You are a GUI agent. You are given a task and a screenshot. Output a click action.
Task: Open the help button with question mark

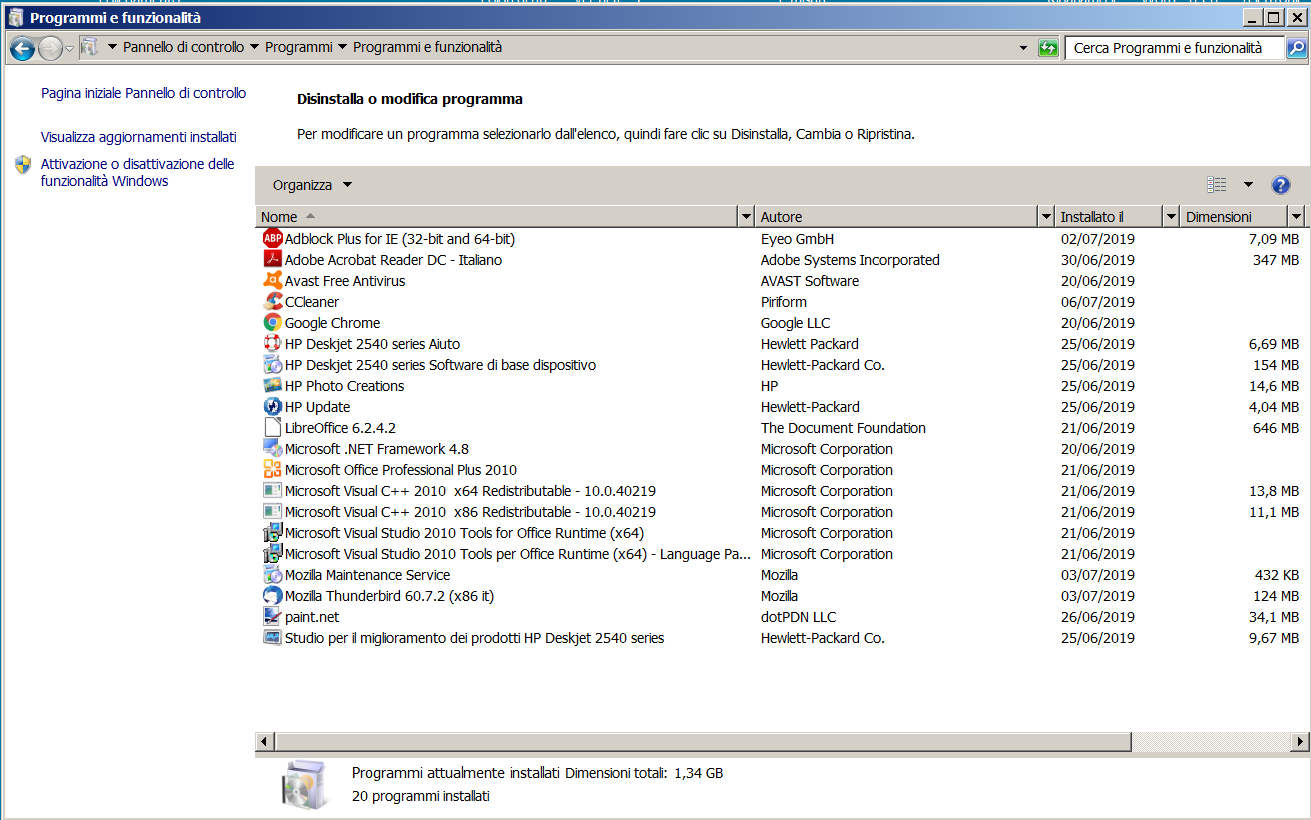[1281, 185]
